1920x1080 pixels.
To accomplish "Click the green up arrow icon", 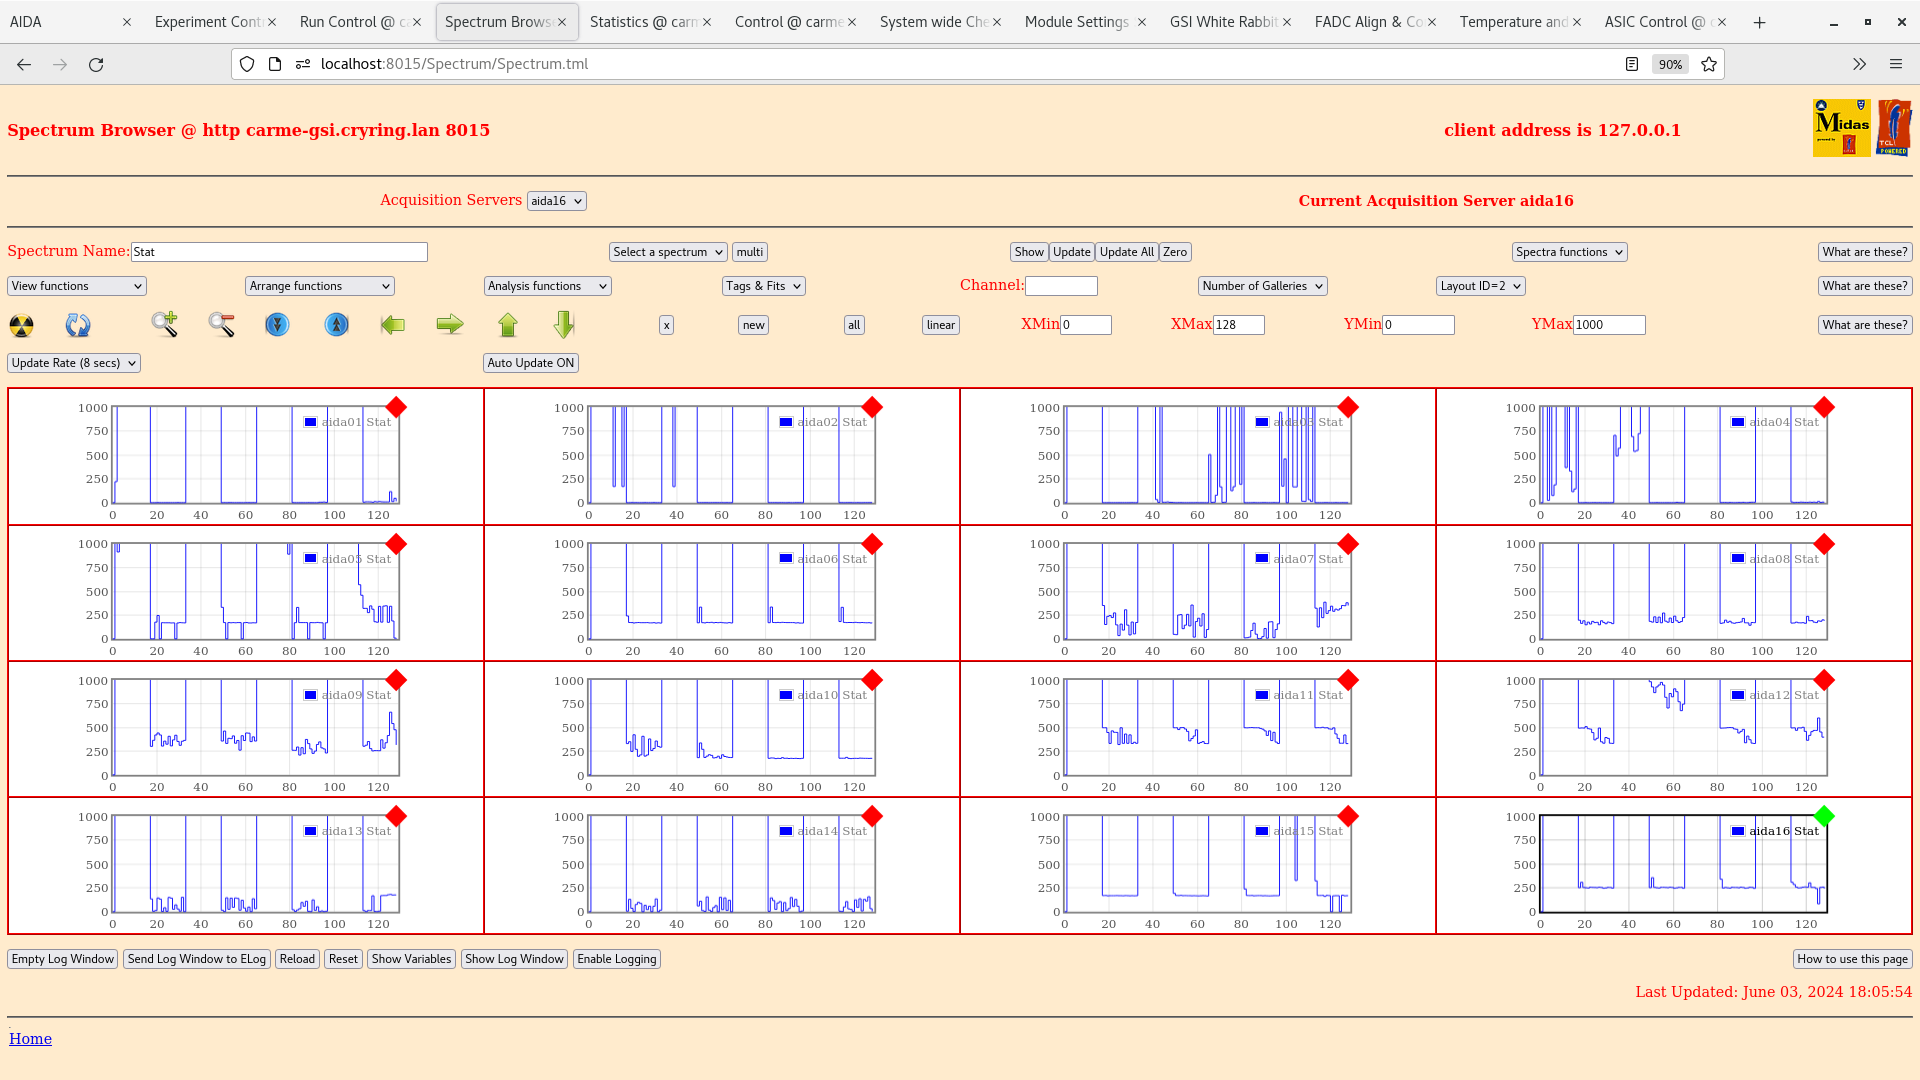I will click(x=508, y=324).
